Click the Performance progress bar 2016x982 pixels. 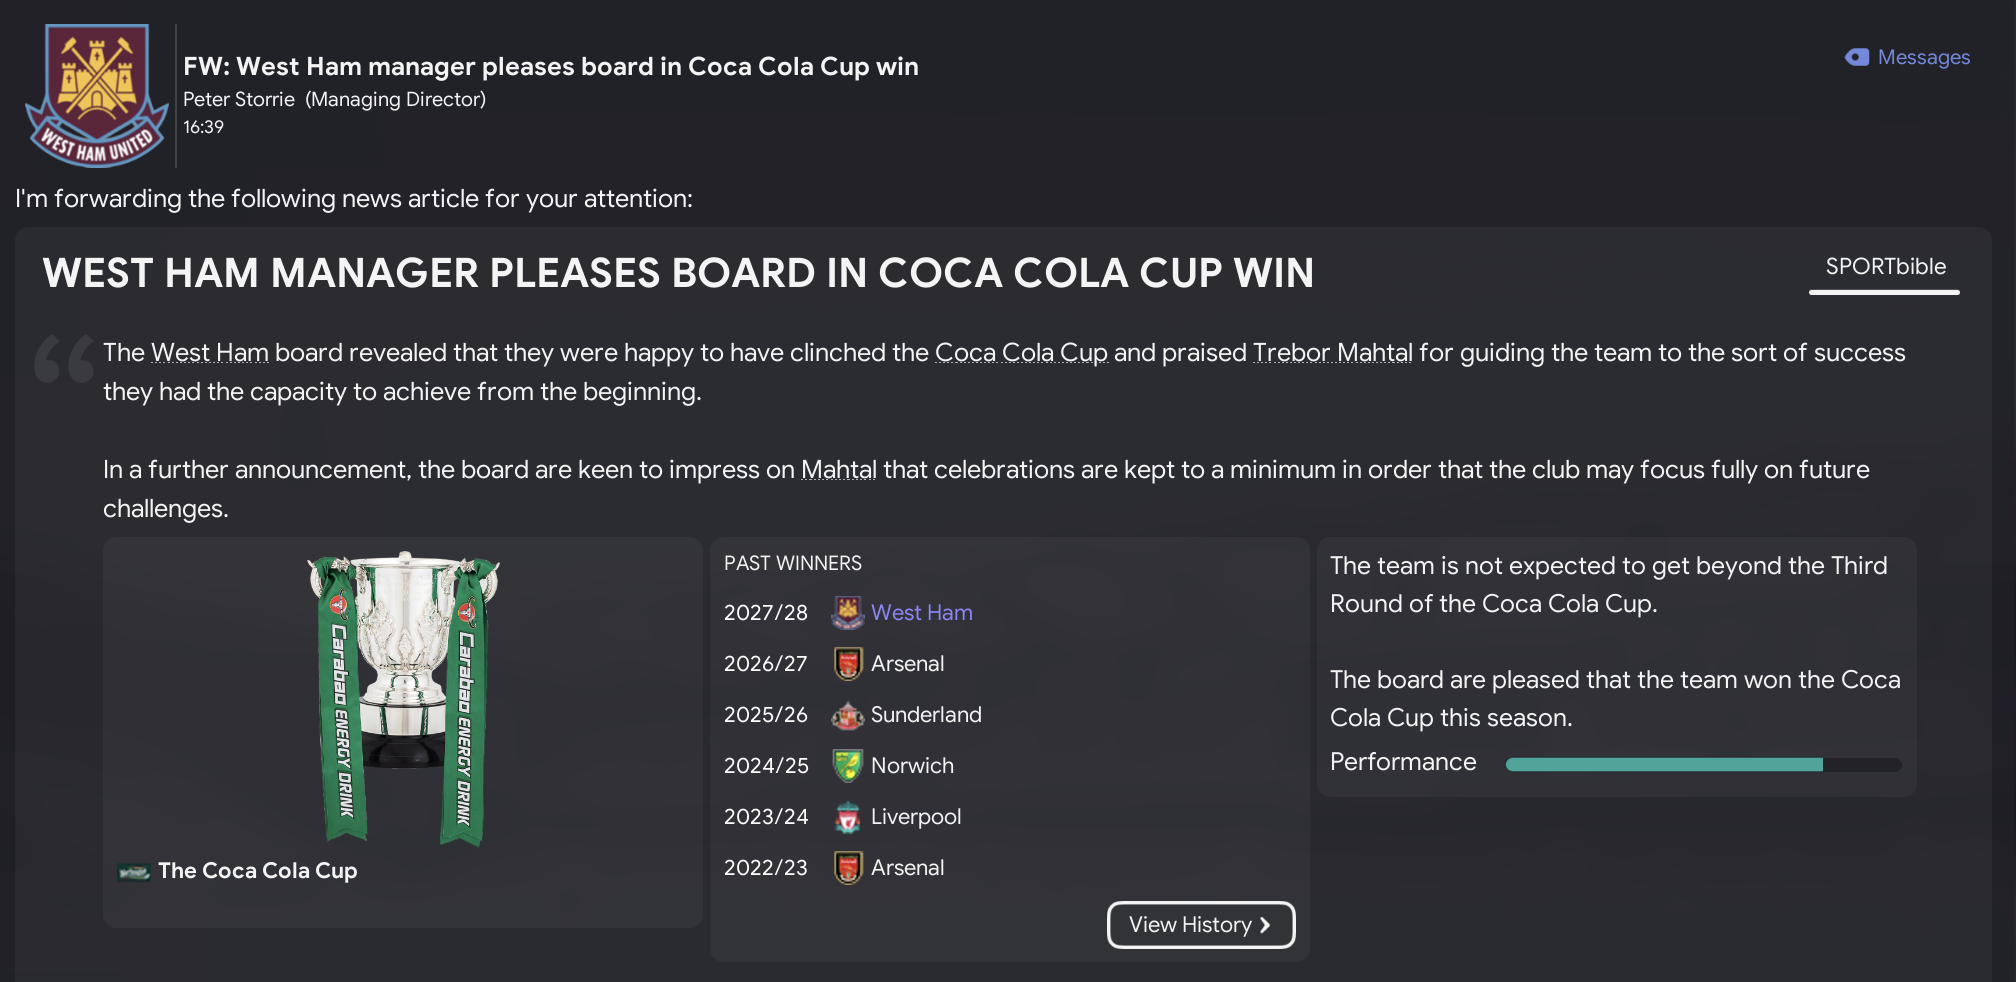1703,765
